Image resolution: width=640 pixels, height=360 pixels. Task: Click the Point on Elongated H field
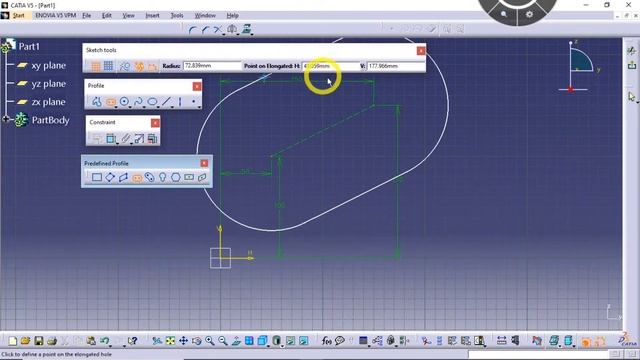coord(330,66)
